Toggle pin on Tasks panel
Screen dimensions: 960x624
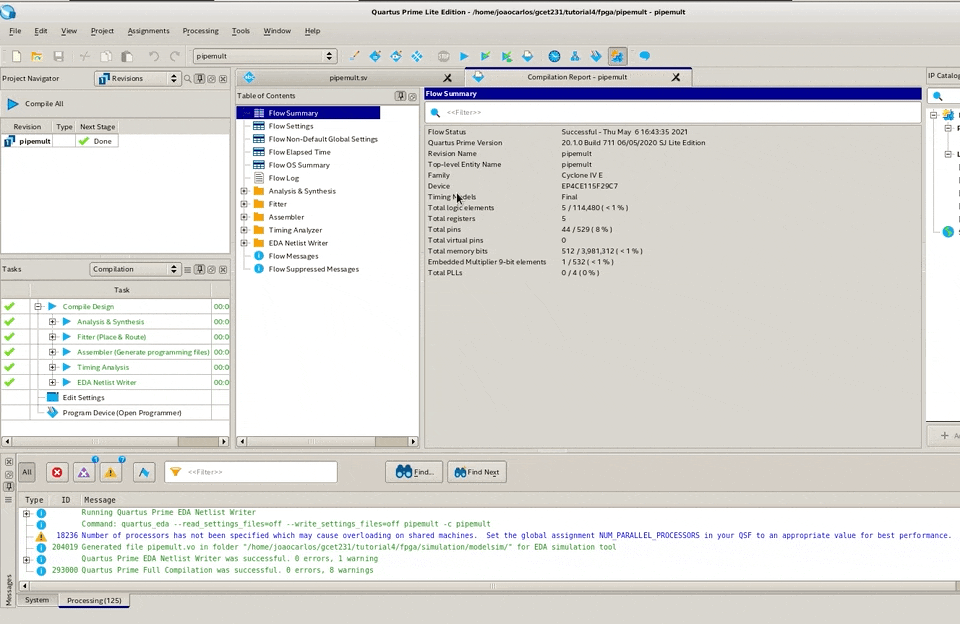200,269
